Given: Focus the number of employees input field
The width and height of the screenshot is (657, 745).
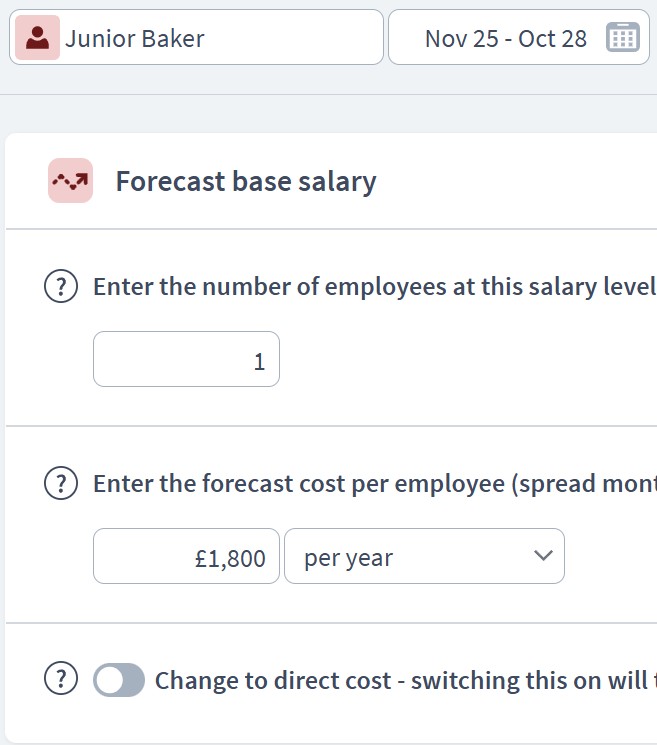Looking at the screenshot, I should 186,360.
